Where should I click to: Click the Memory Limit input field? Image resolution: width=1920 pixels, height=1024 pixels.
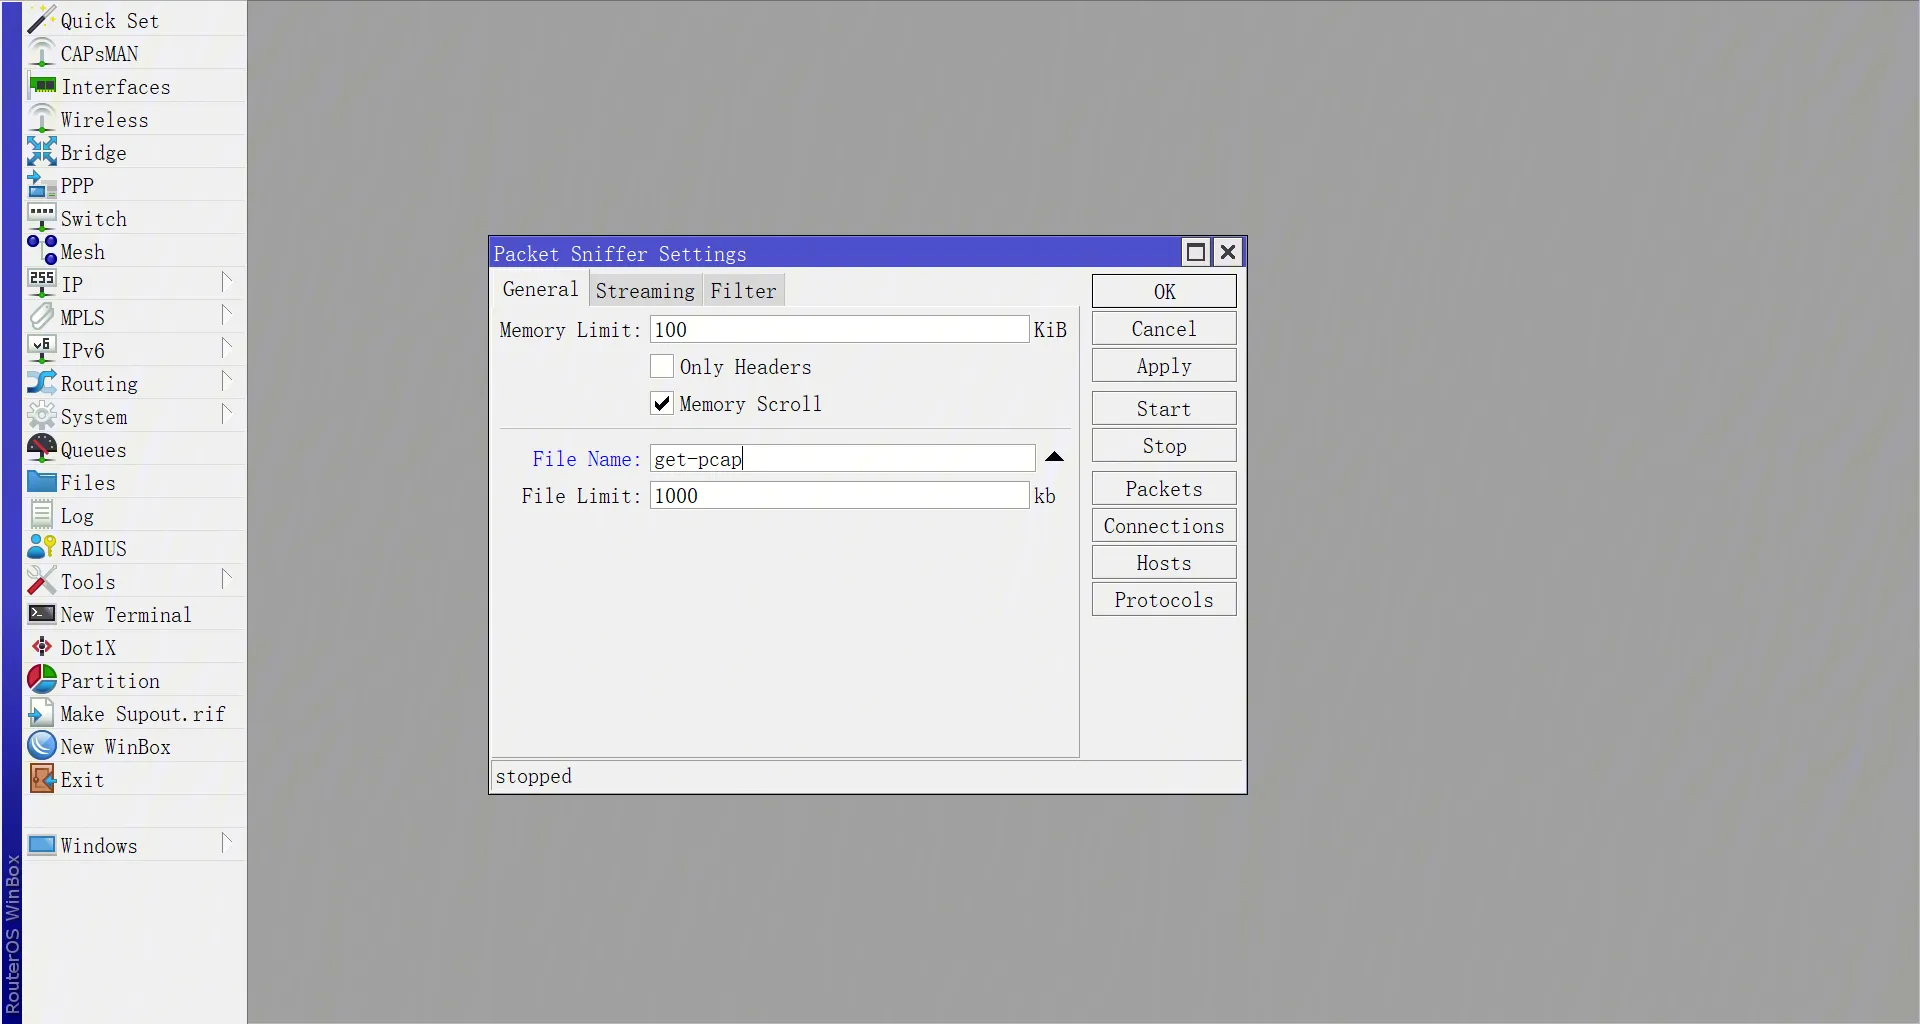(838, 330)
